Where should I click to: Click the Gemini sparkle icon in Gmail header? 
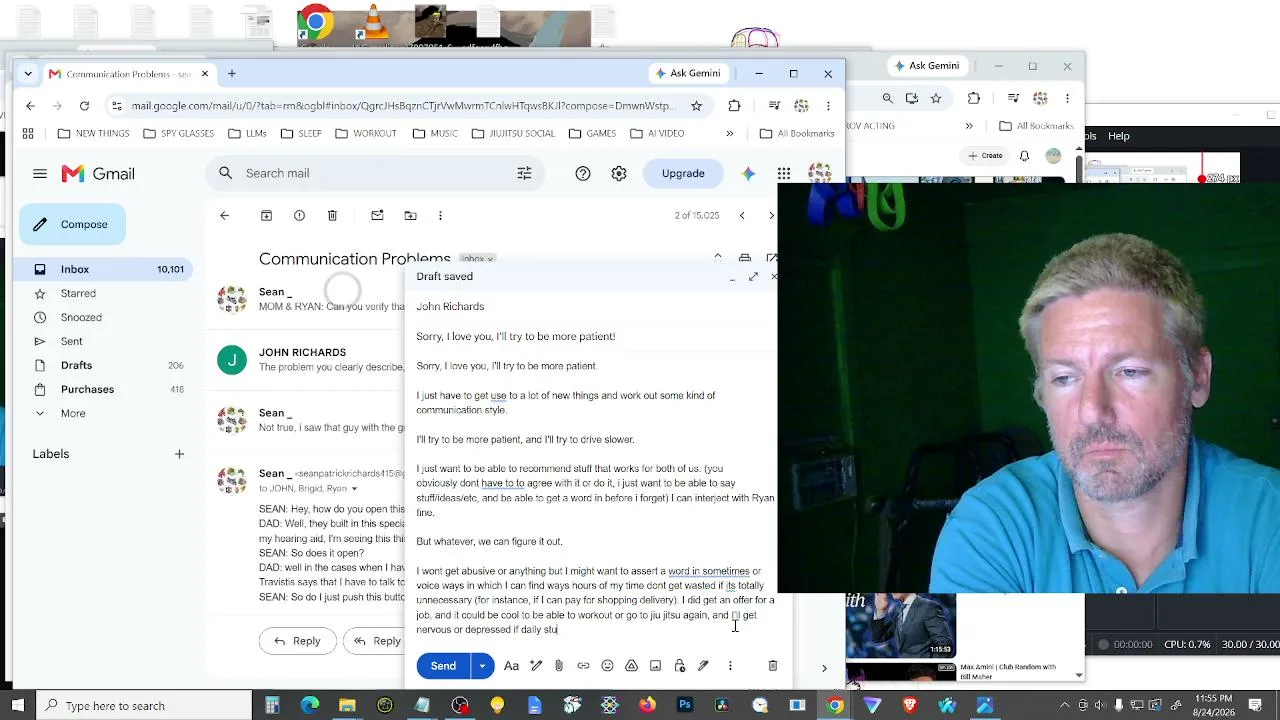(748, 173)
